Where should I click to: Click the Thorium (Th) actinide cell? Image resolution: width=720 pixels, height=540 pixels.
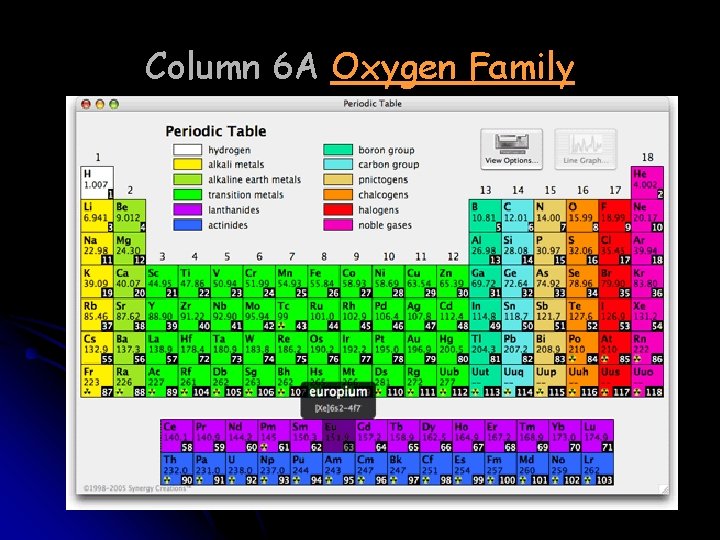[x=177, y=469]
